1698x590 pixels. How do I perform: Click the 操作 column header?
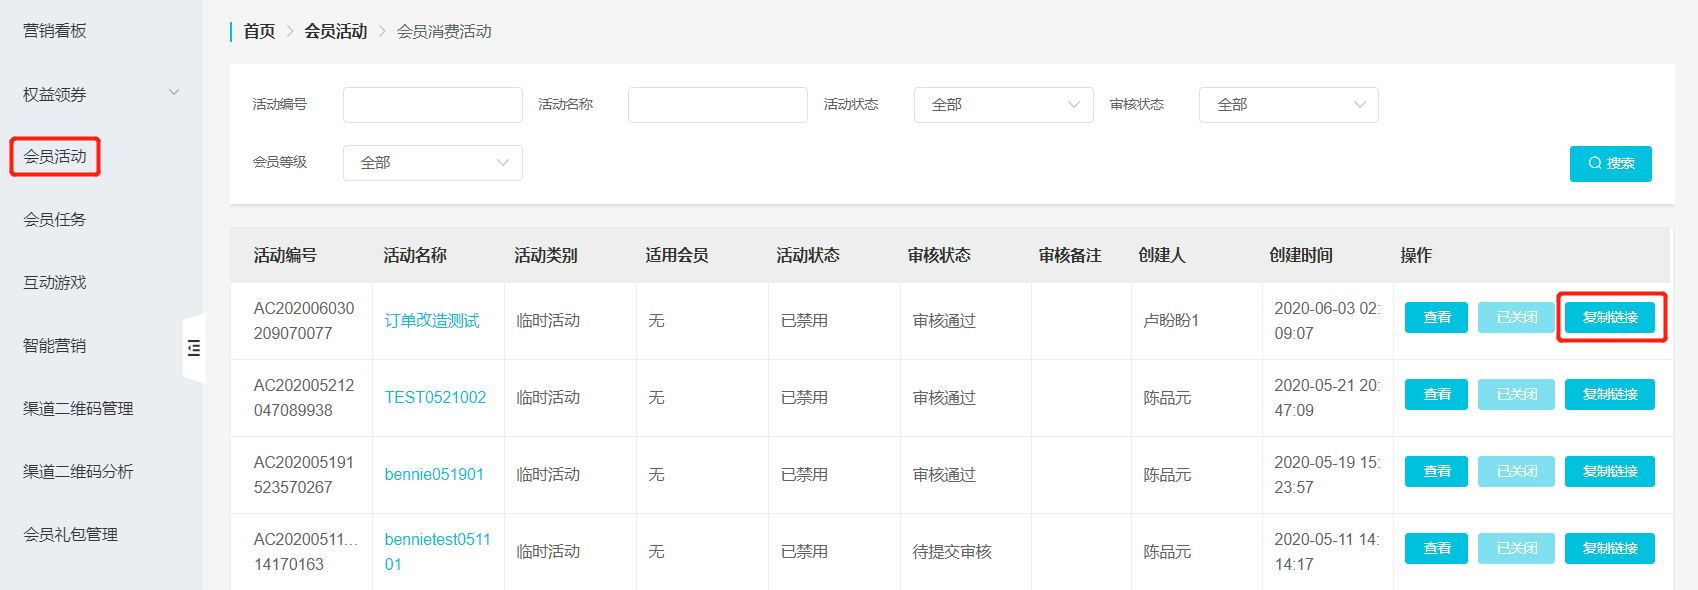(x=1416, y=256)
